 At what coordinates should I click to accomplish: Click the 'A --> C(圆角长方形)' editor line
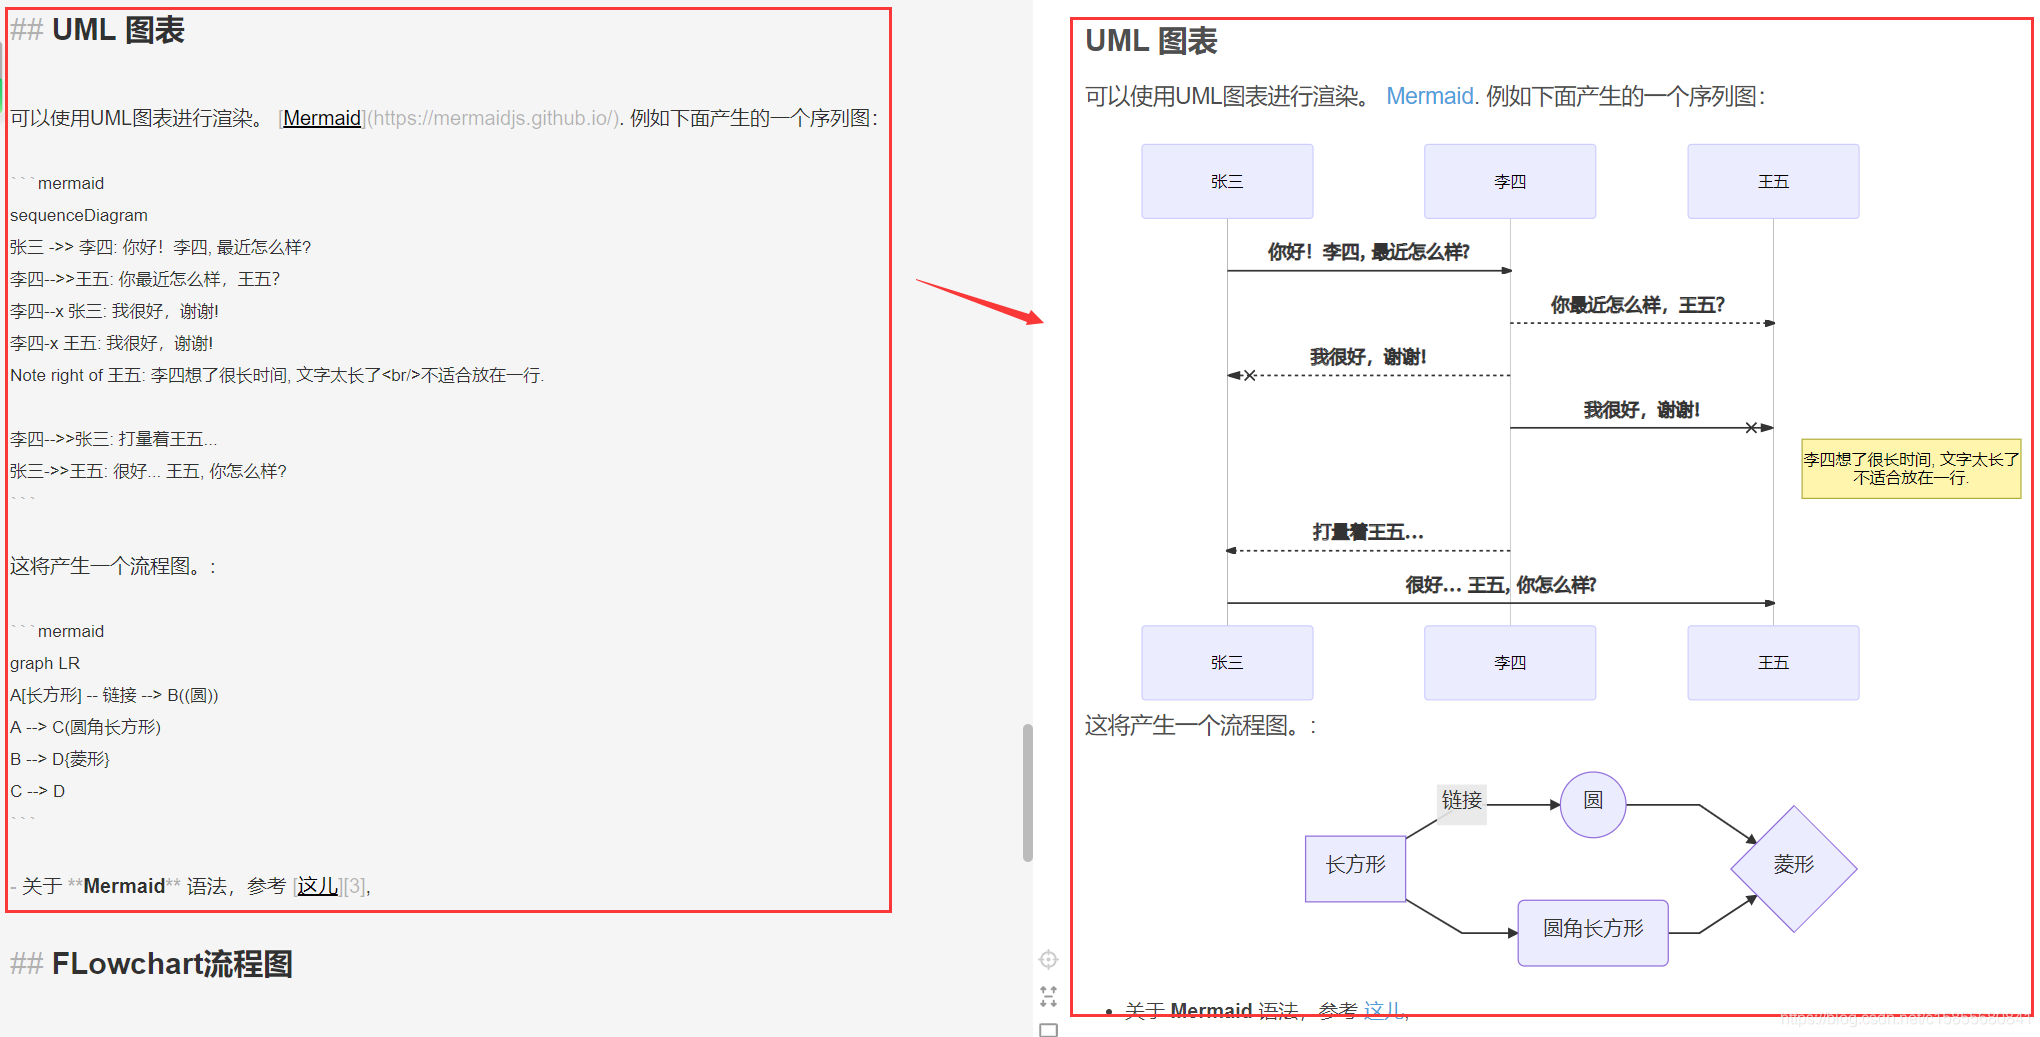tap(85, 727)
